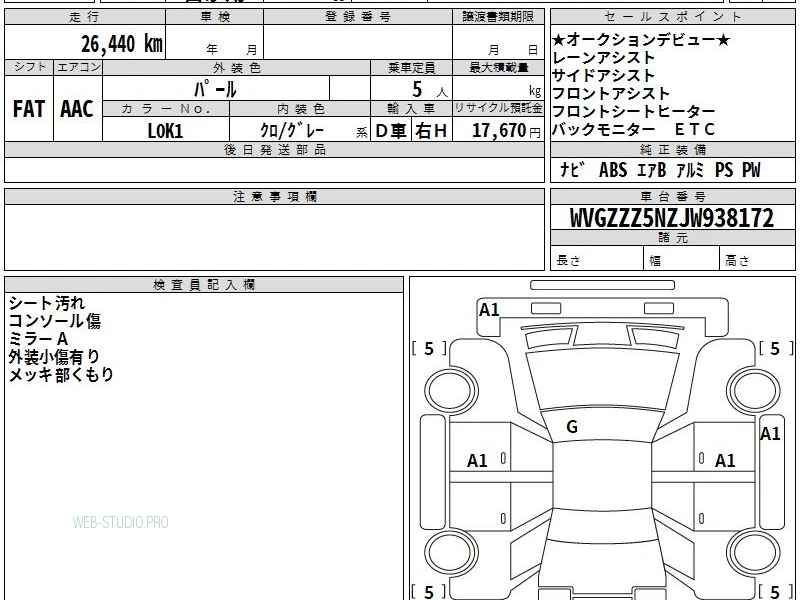This screenshot has width=800, height=600.
Task: Select the FAT shift value
Action: (x=29, y=109)
